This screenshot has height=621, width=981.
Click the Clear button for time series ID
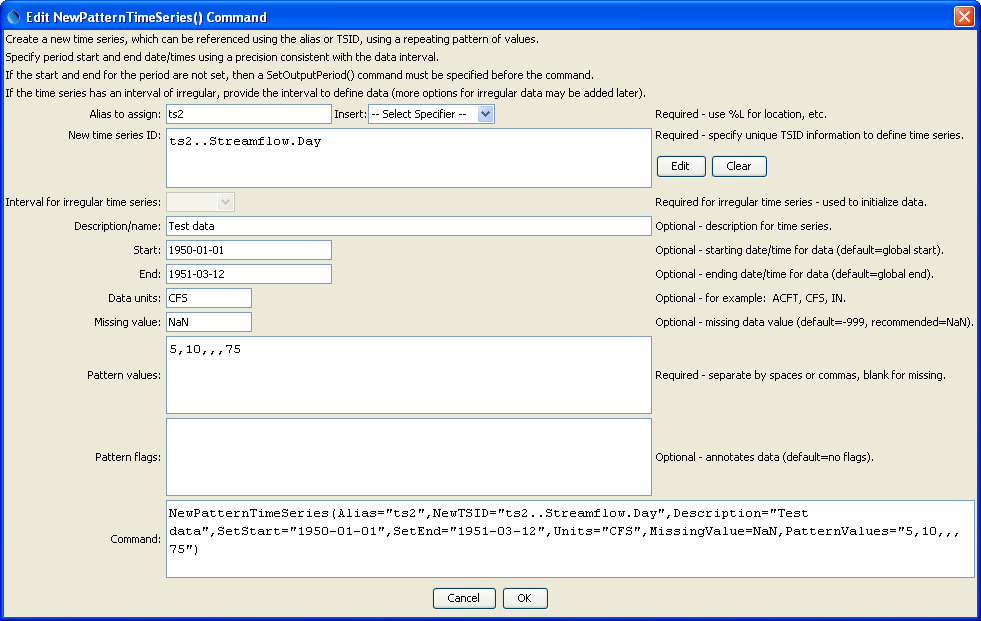(739, 166)
